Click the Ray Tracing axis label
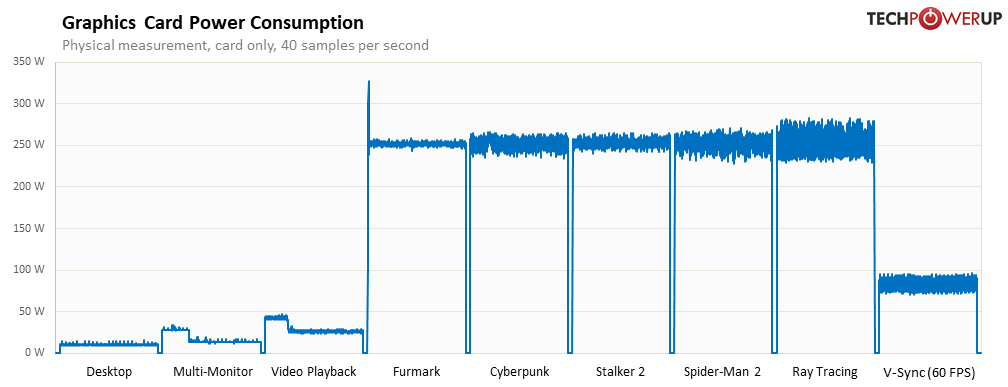Viewport: 1008px width, 387px height. (x=825, y=372)
